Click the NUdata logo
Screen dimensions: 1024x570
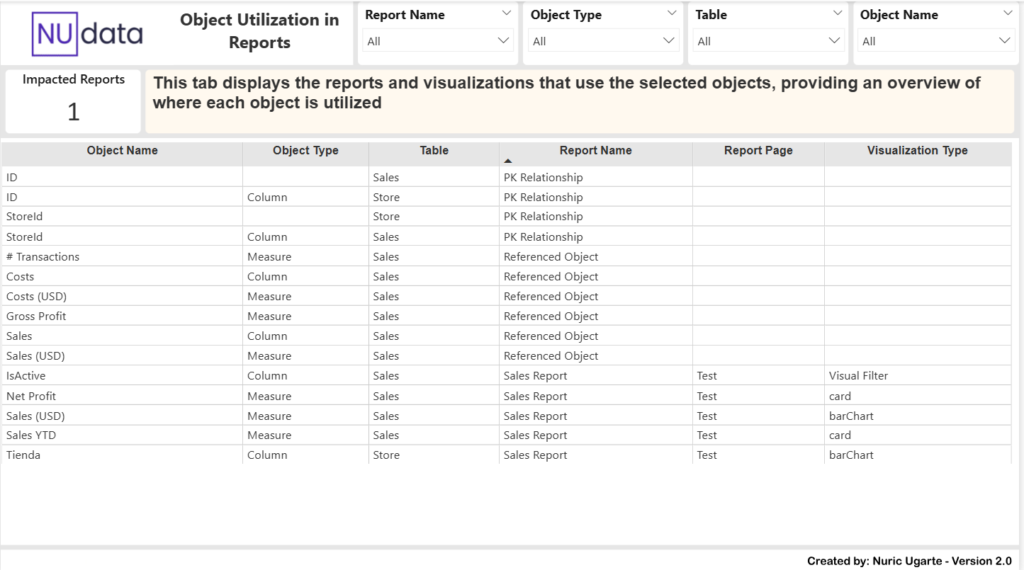coord(88,34)
